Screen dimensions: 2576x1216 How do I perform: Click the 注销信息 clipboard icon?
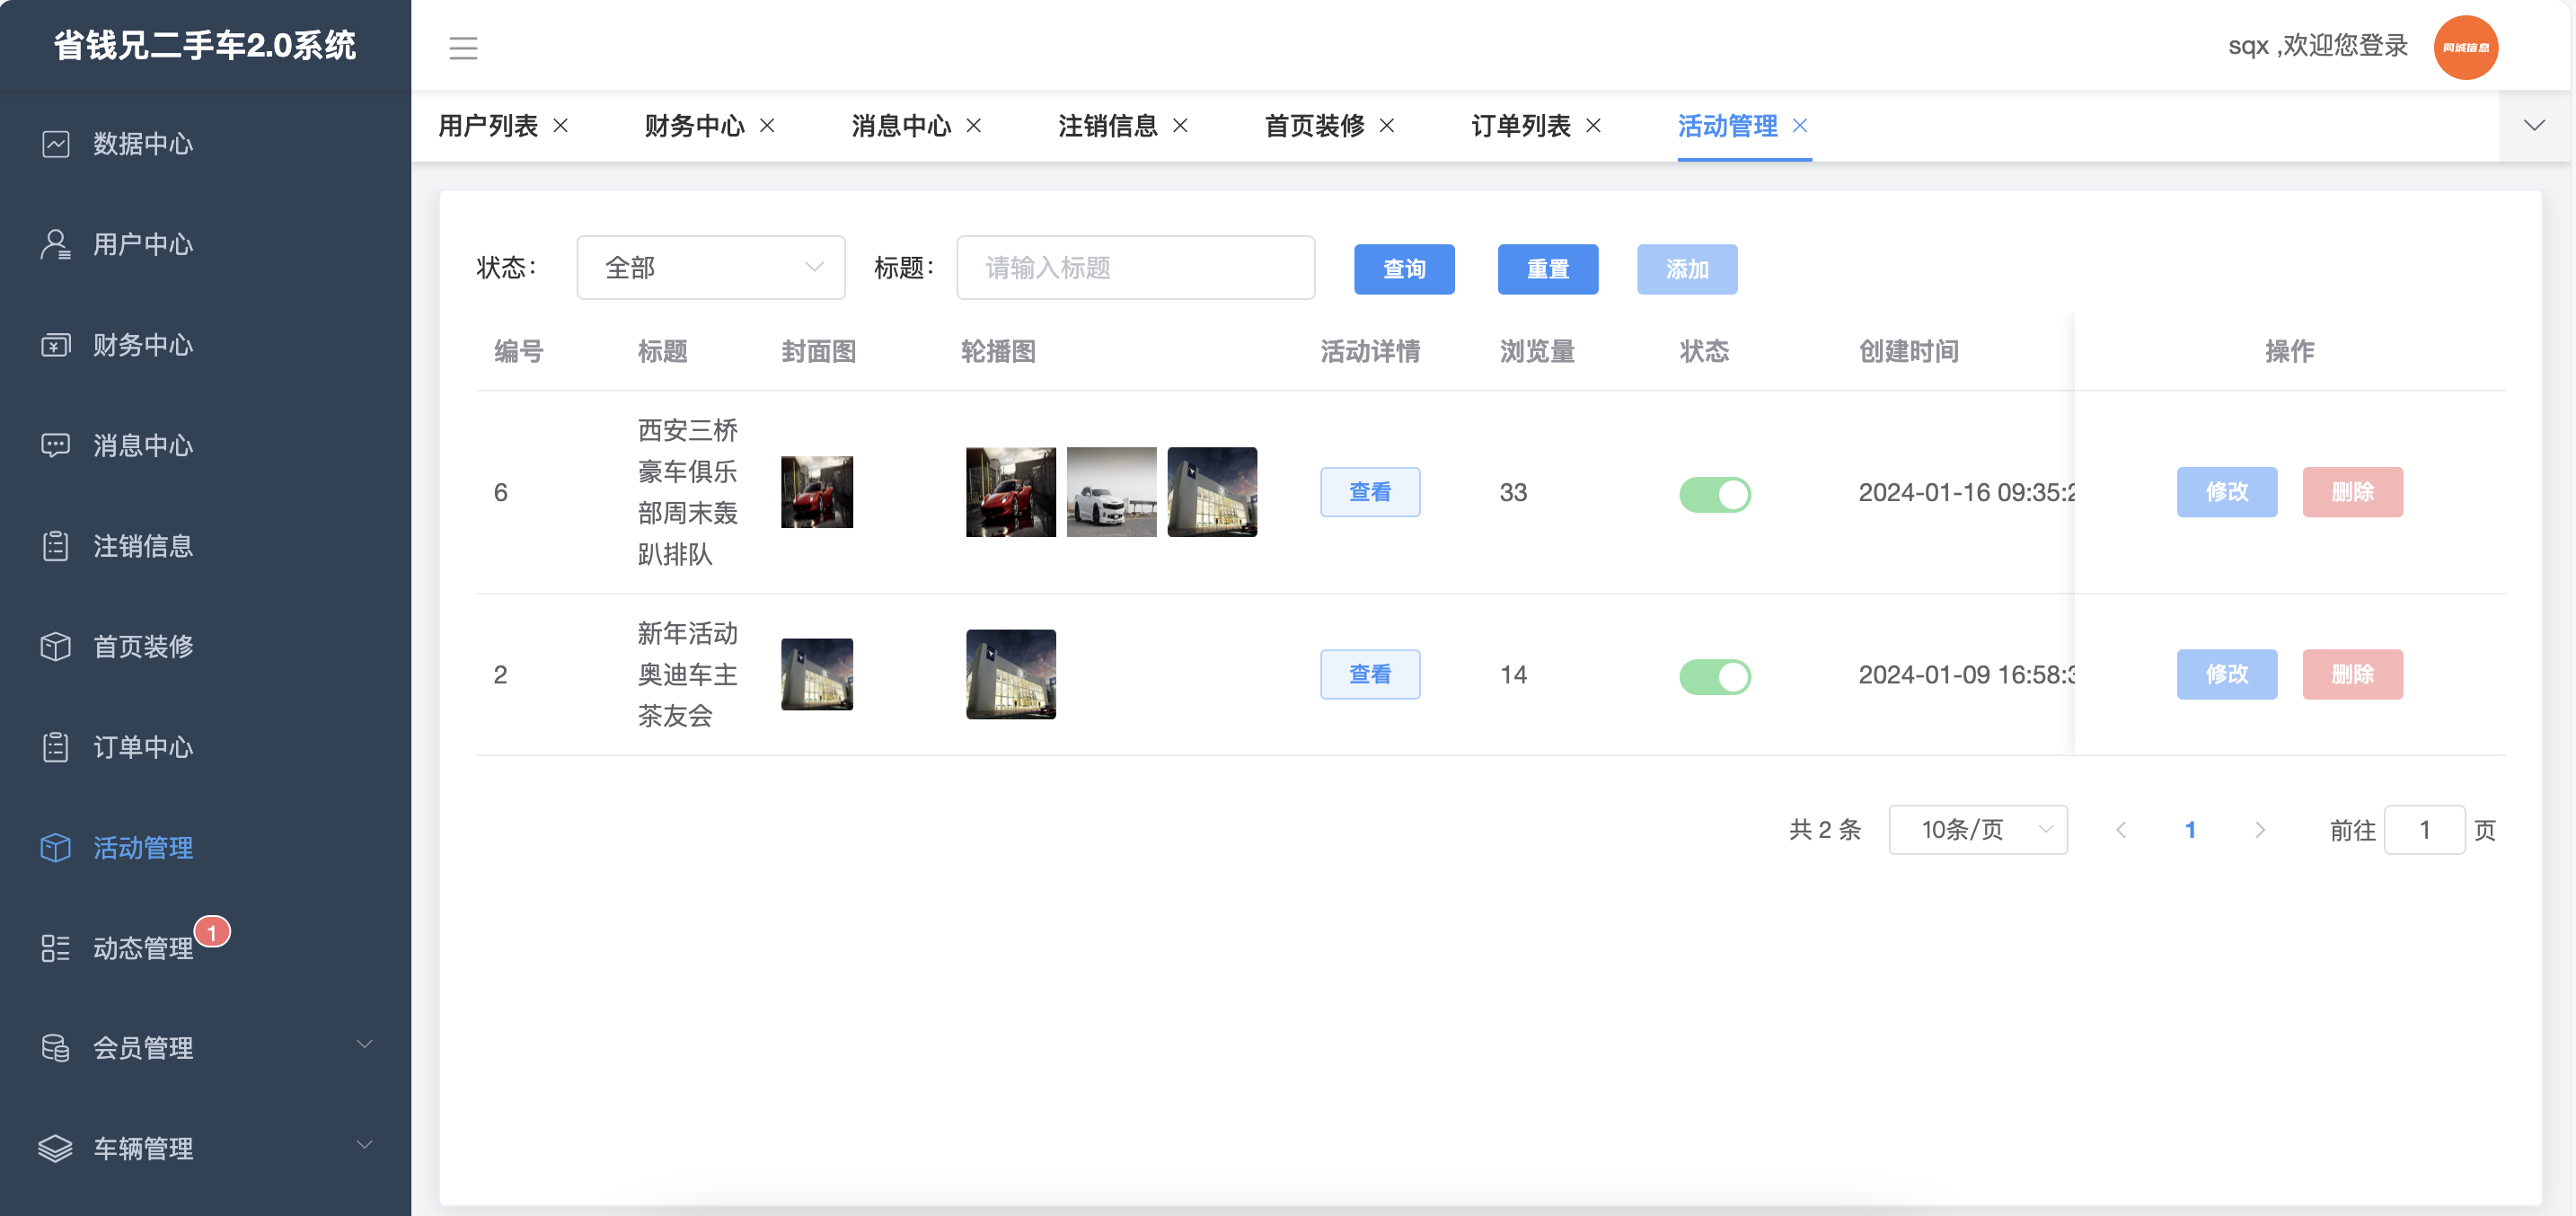pyautogui.click(x=56, y=546)
